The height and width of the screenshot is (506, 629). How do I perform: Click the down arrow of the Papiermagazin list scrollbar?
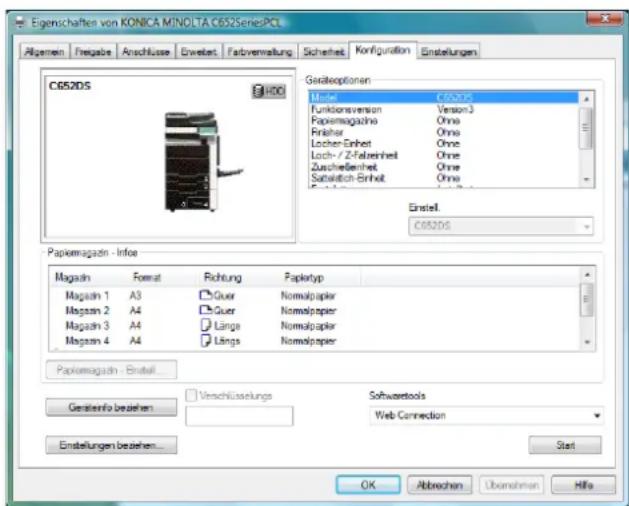coord(587,342)
